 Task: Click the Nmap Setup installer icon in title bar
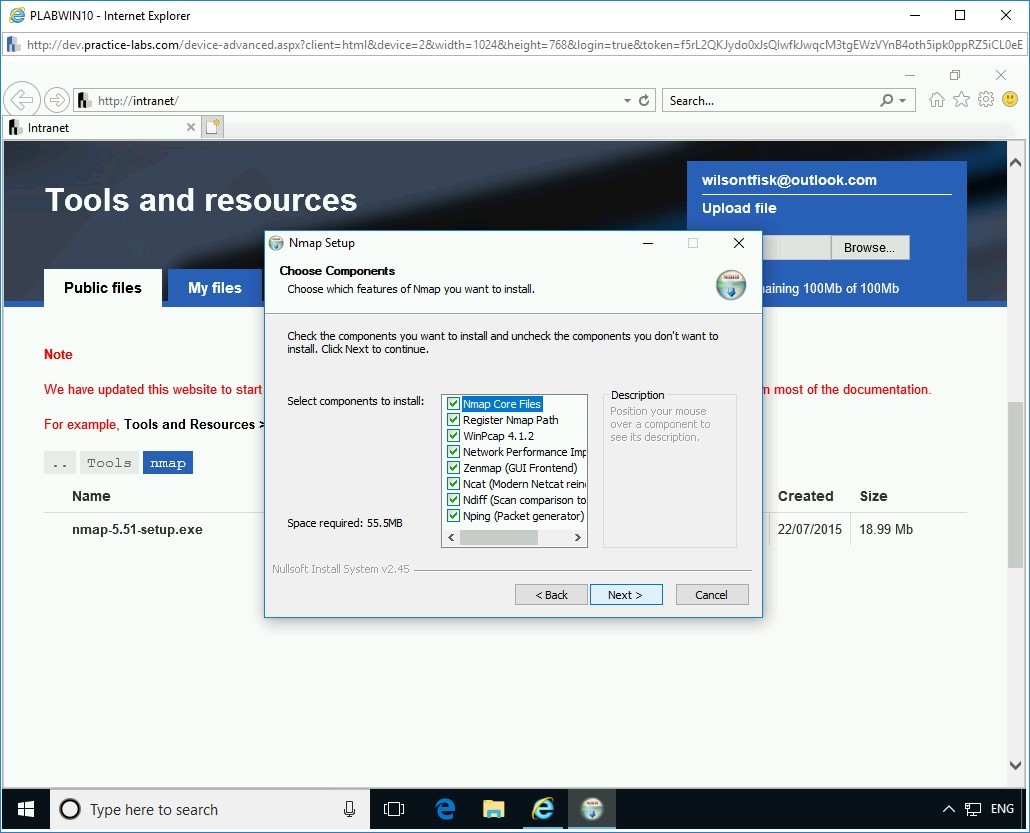(x=276, y=243)
